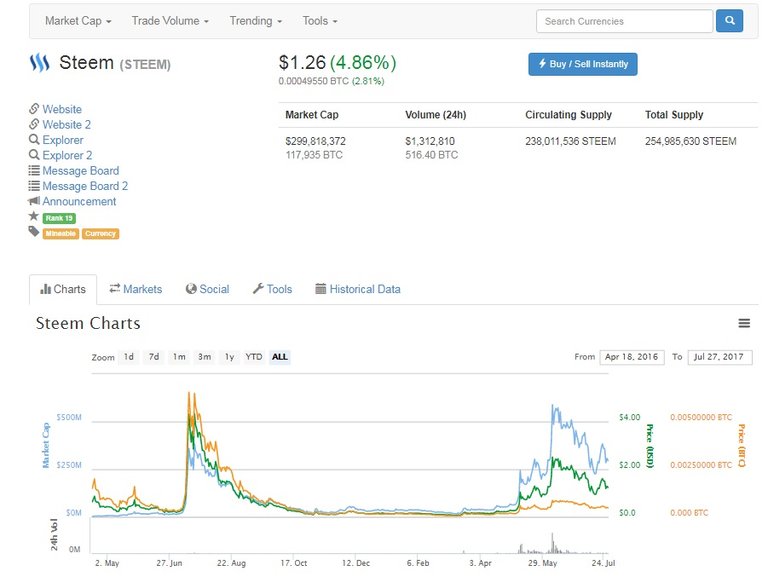
Task: Expand the Tools dropdown in navbar
Action: (320, 21)
